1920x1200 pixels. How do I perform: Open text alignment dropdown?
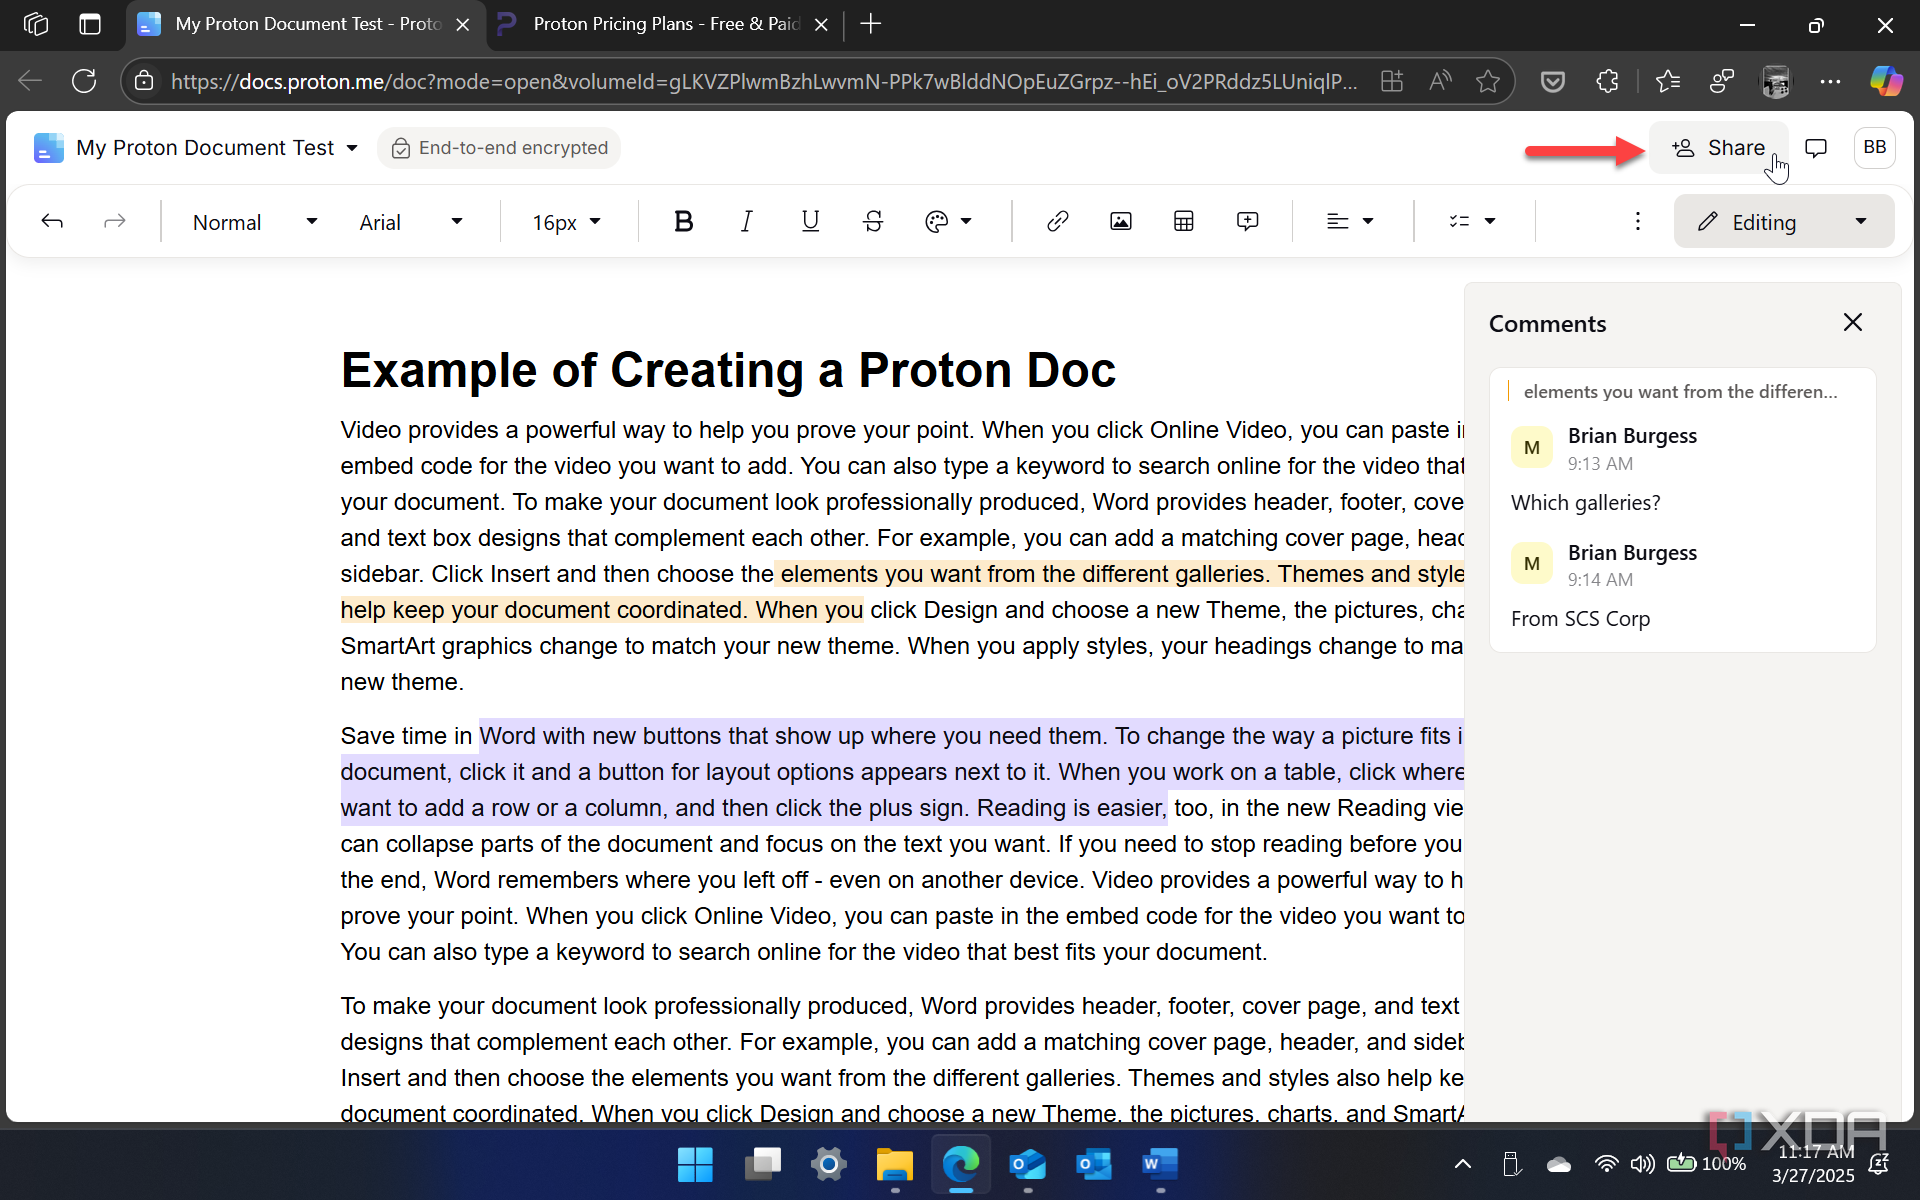click(x=1350, y=222)
